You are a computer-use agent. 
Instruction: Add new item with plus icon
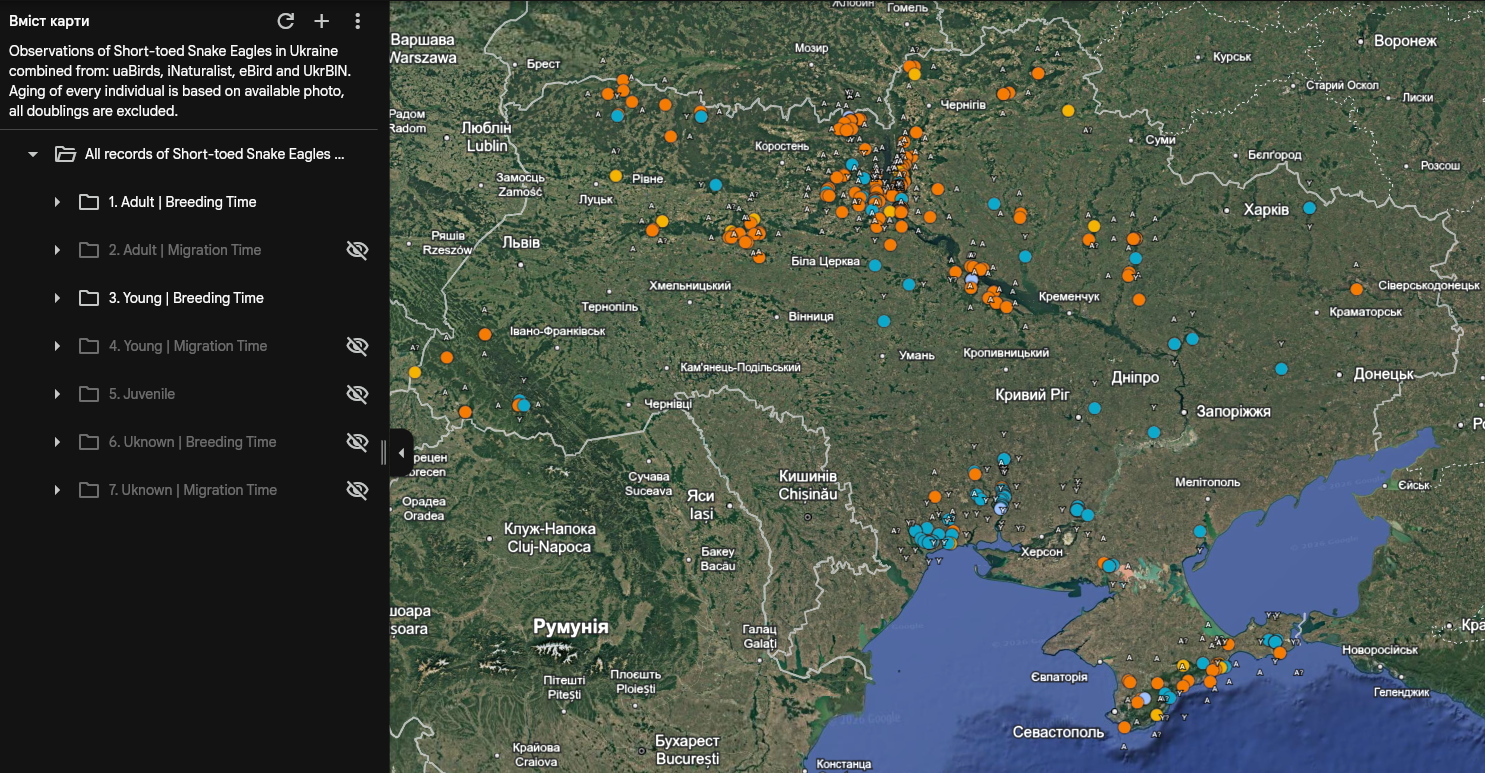point(321,21)
